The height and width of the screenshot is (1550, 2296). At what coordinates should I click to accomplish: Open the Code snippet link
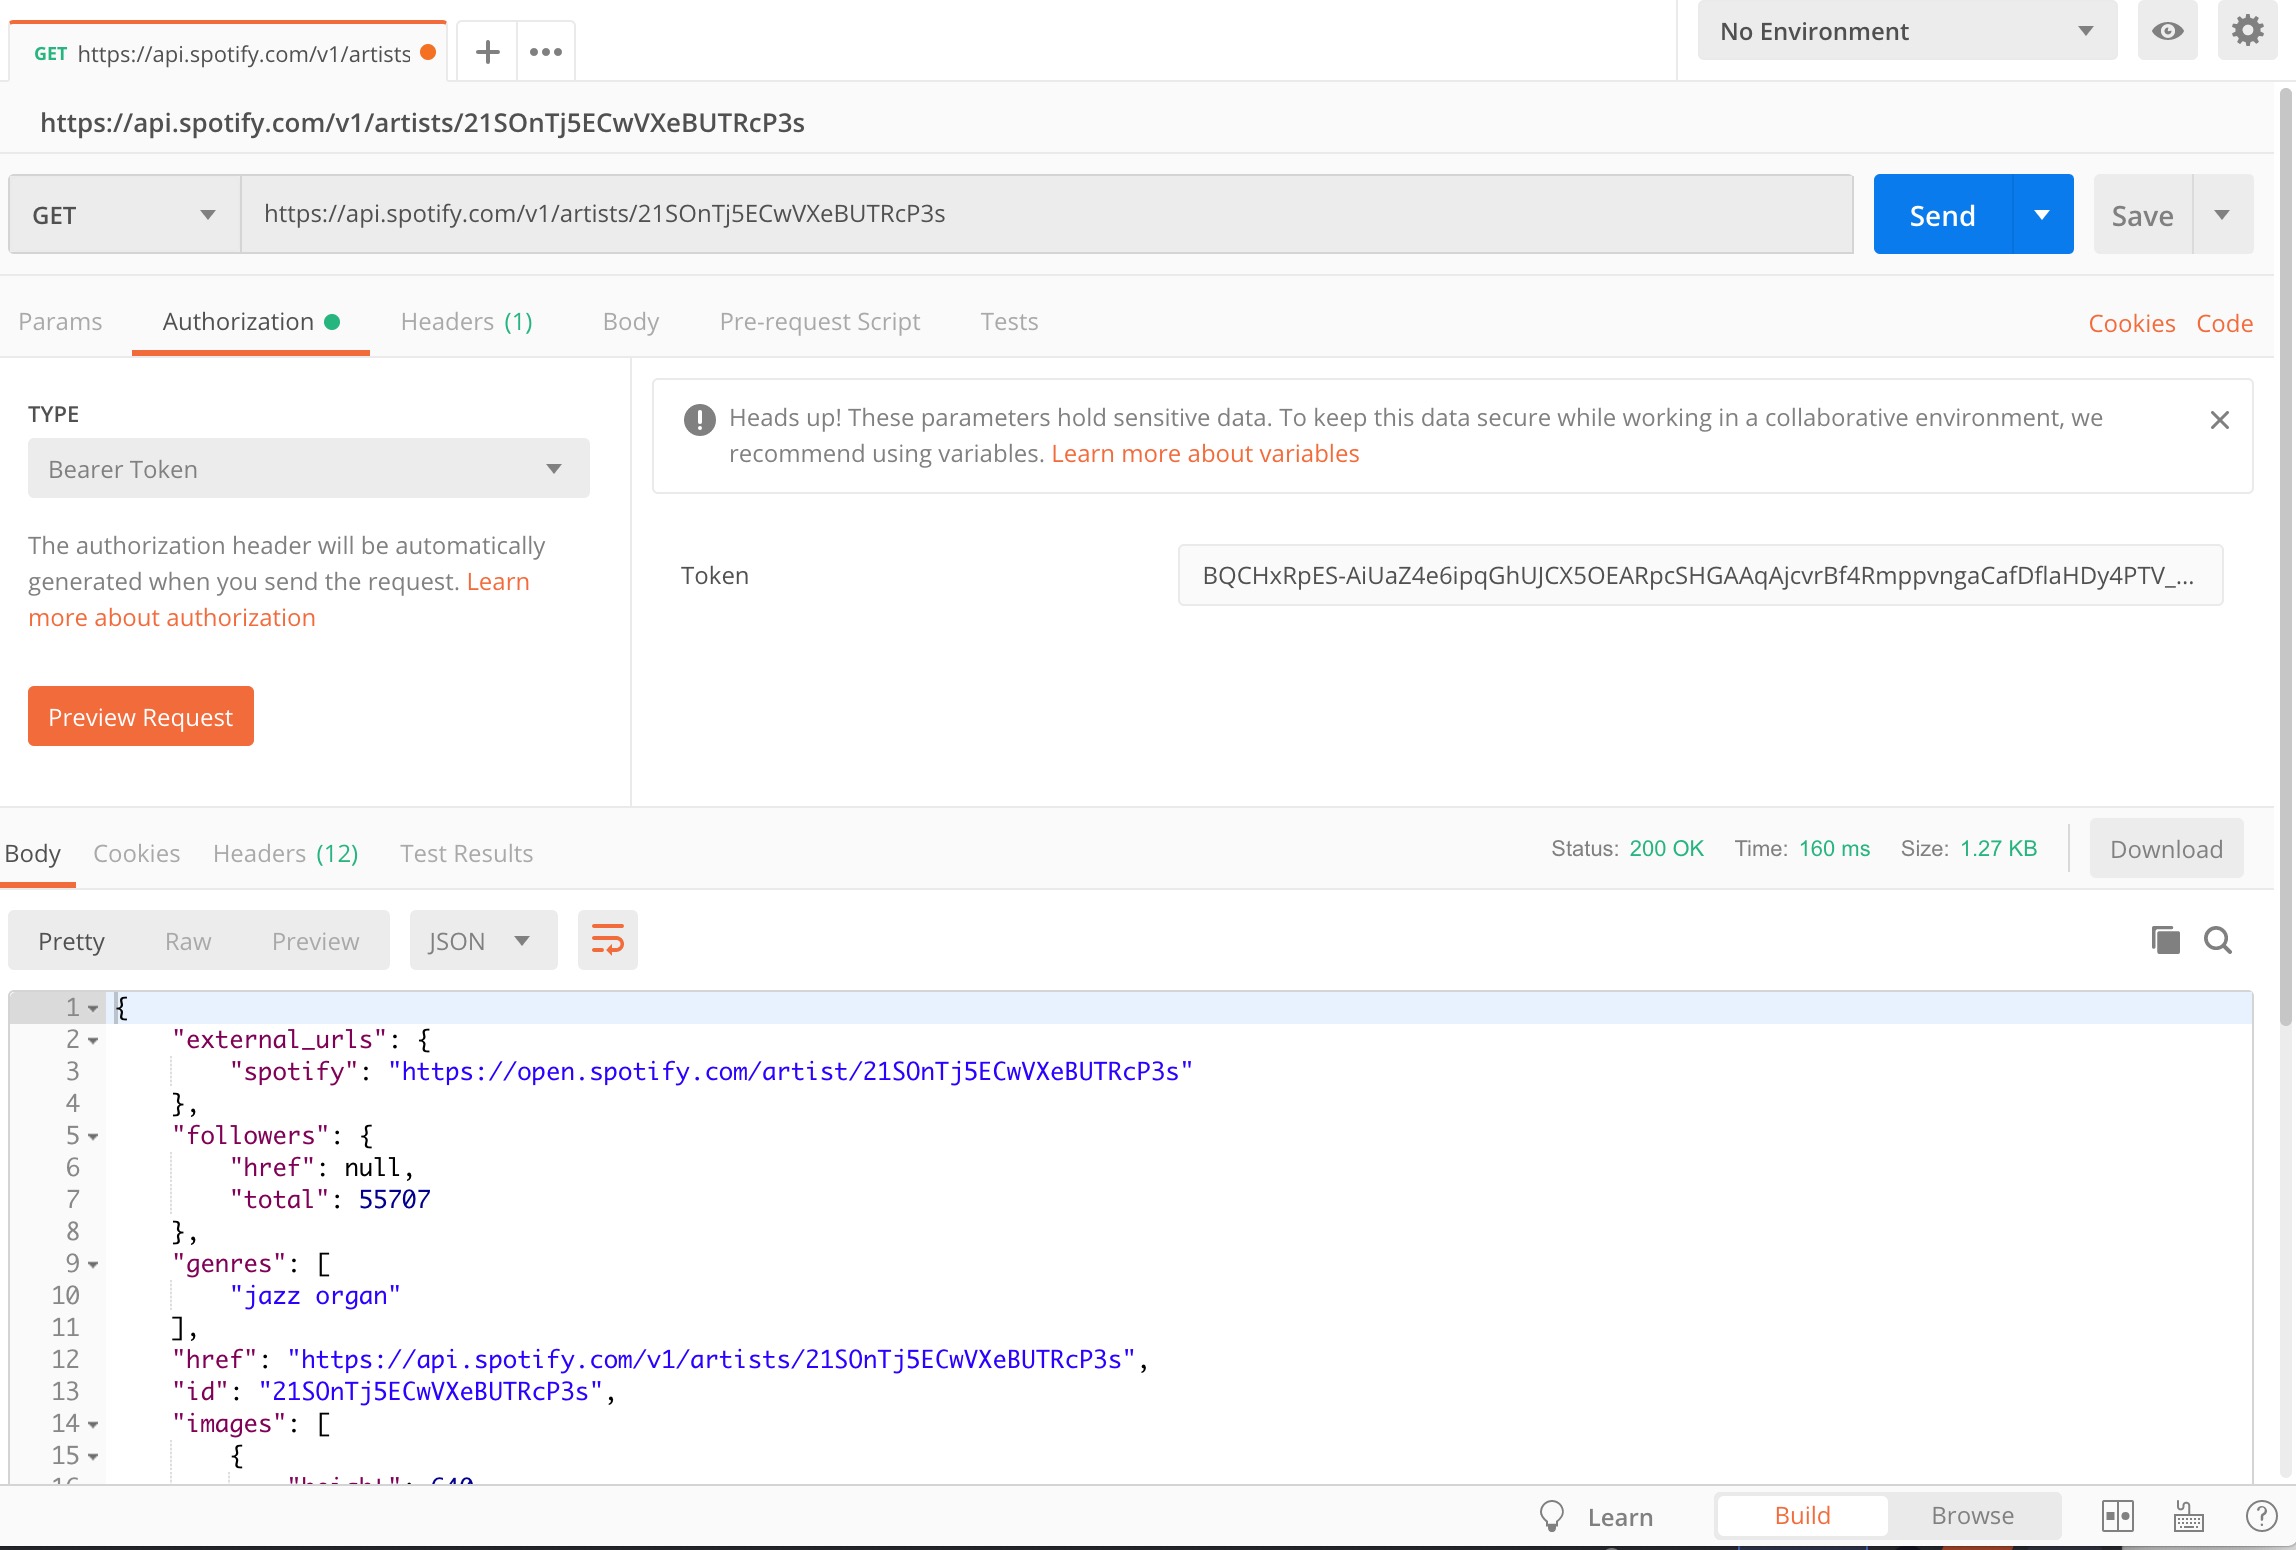2224,324
